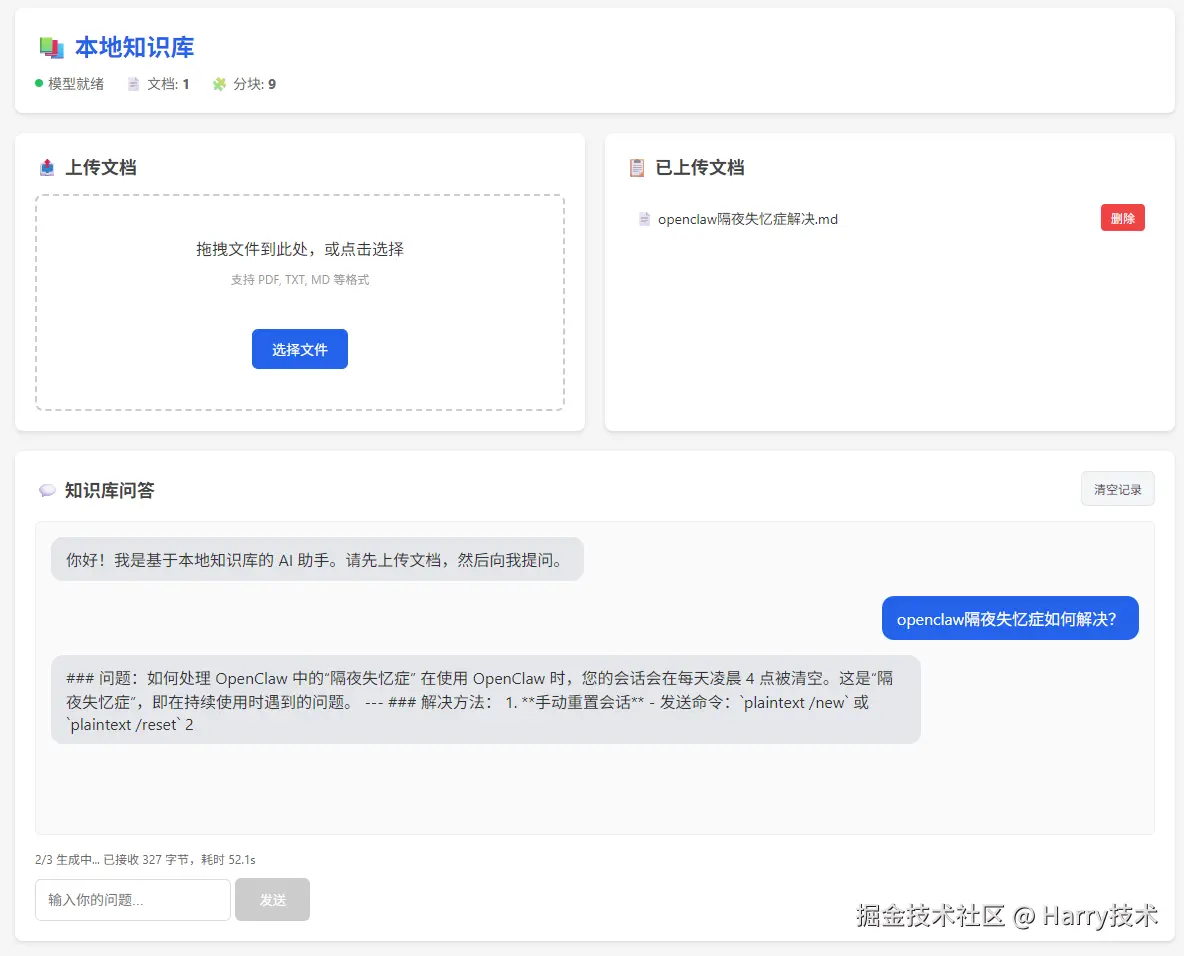This screenshot has width=1184, height=956.
Task: Click the 上传文档 section heading
Action: (100, 167)
